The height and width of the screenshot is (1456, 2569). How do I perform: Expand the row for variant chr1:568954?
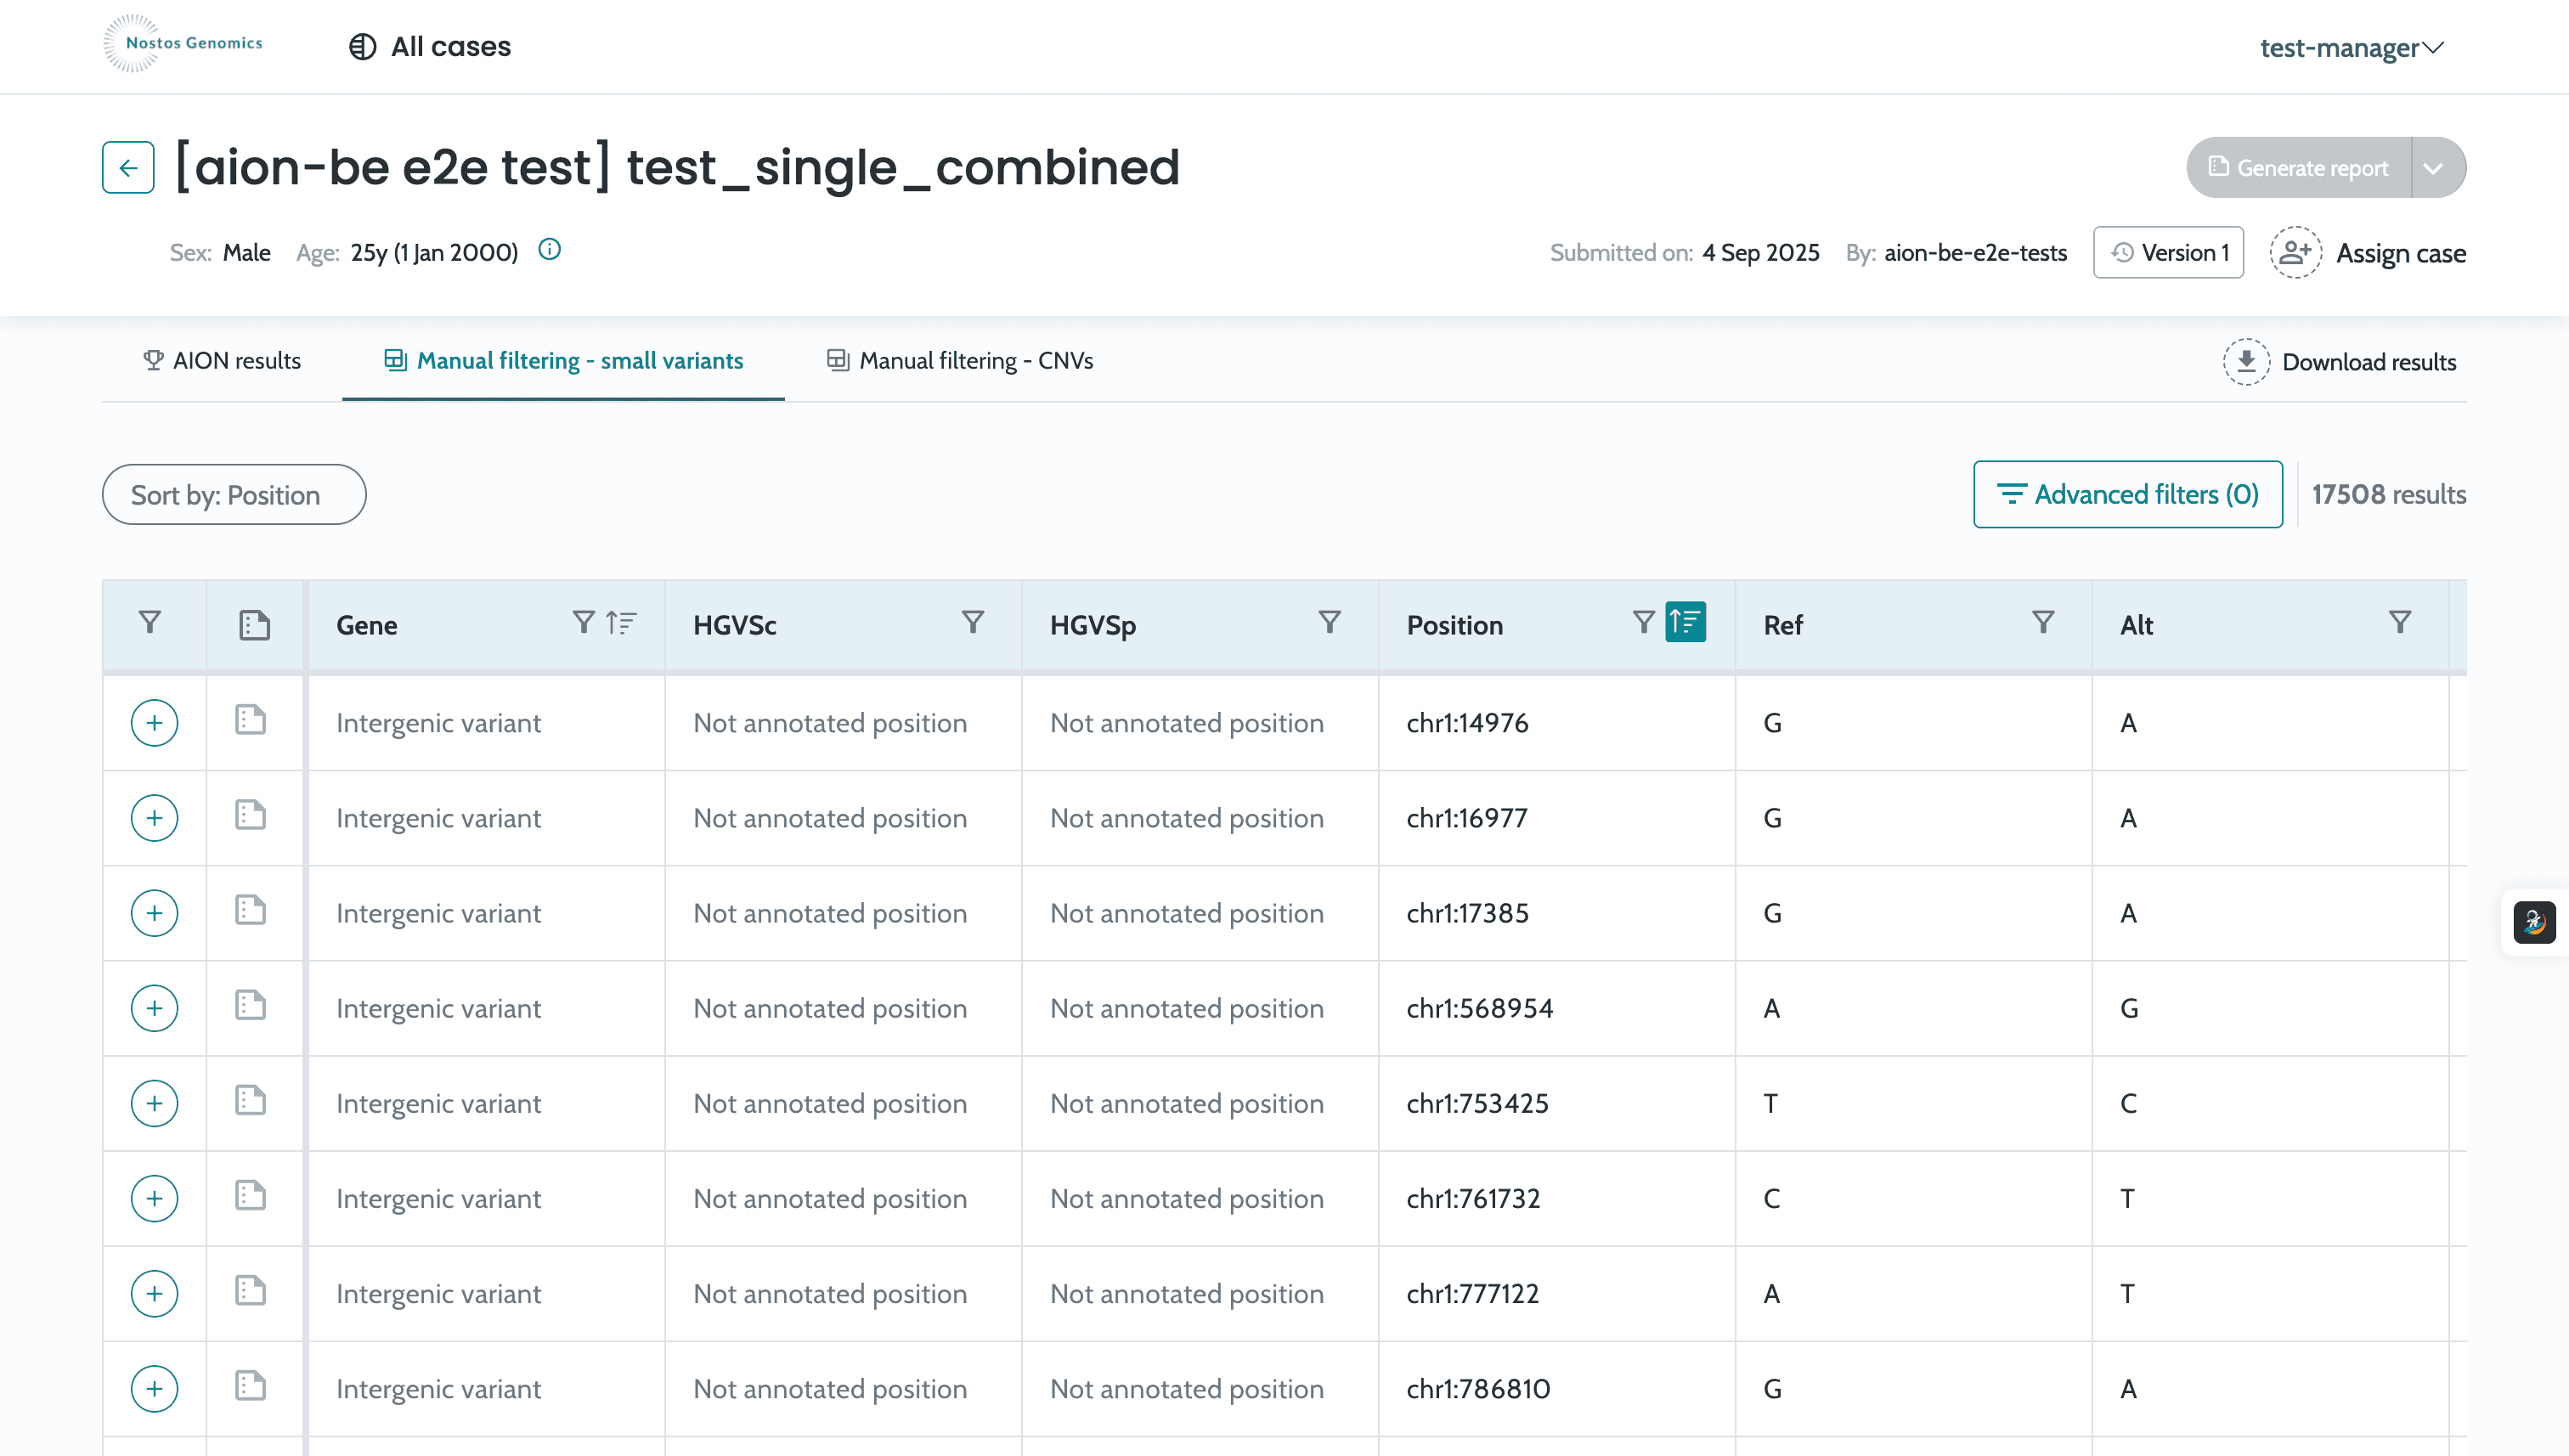[154, 1008]
